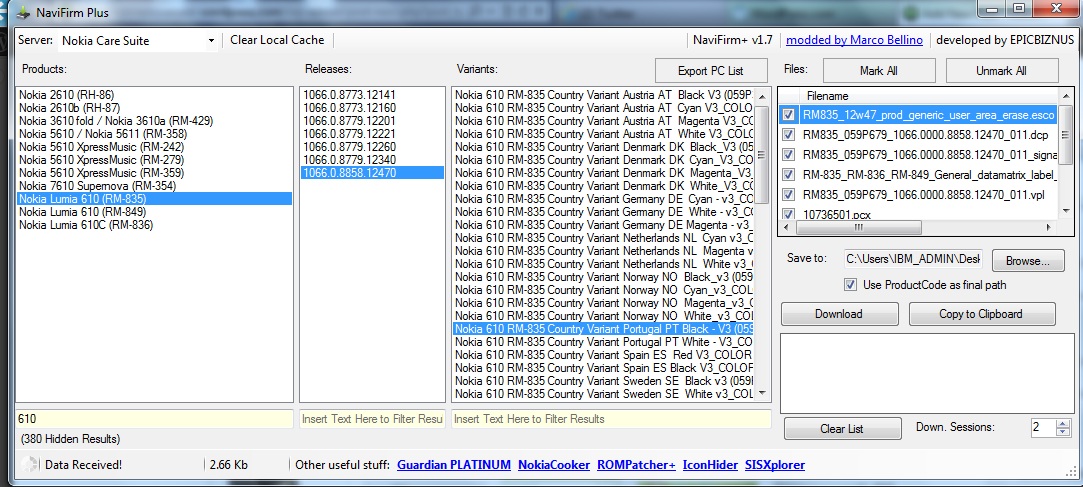The width and height of the screenshot is (1083, 487).
Task: Select release 1066.0.8858.12470
Action: coord(372,173)
